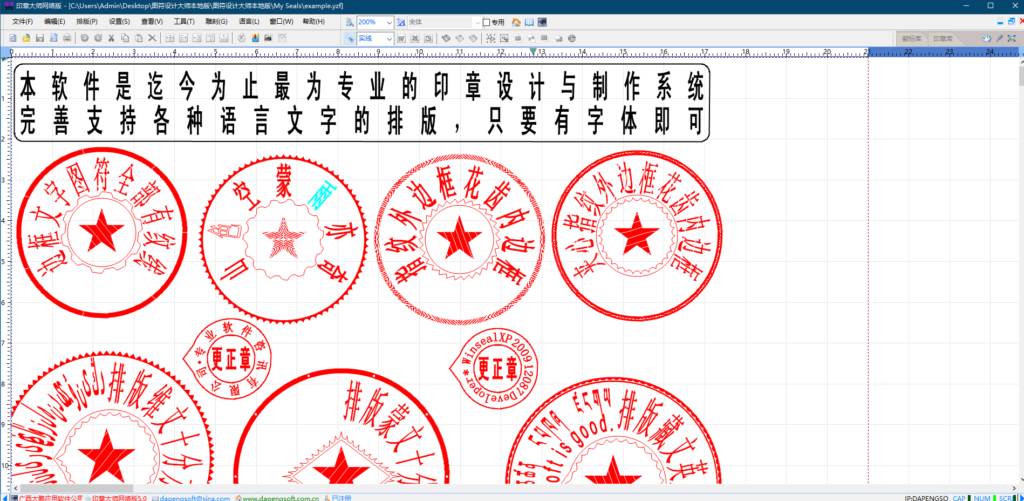
Task: Switch to the 印章库 tab
Action: pos(942,39)
